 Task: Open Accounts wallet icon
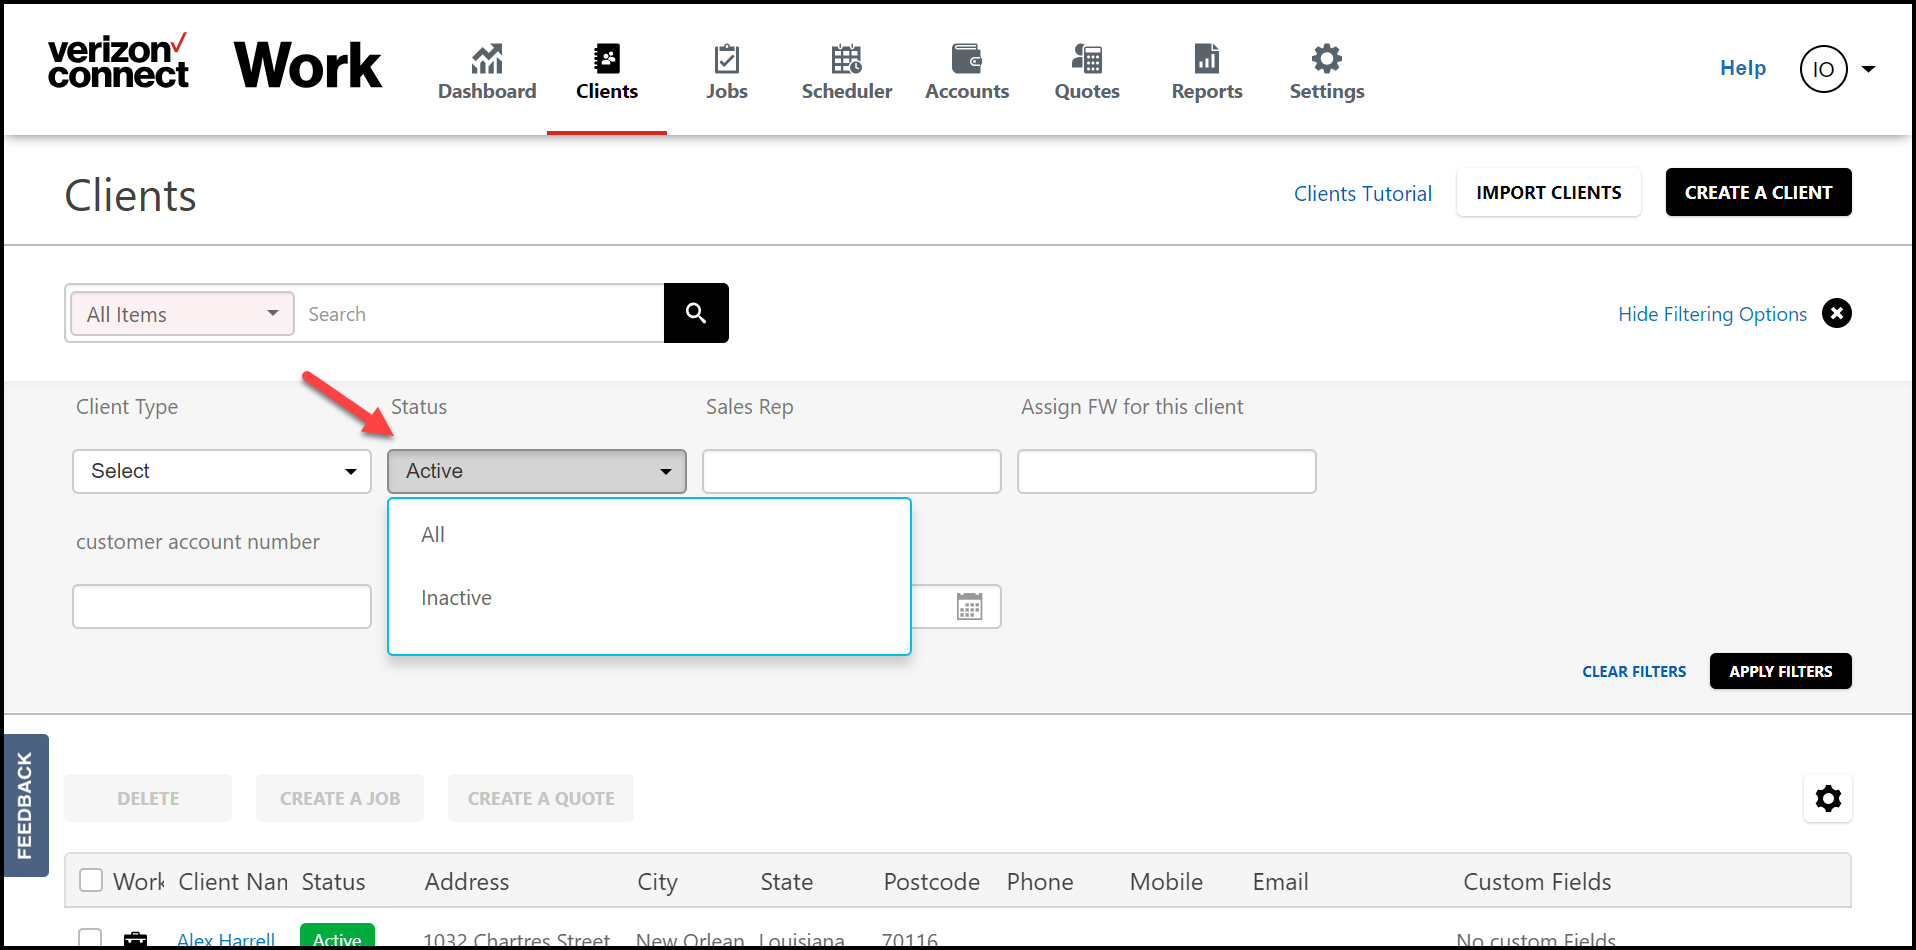pyautogui.click(x=967, y=59)
